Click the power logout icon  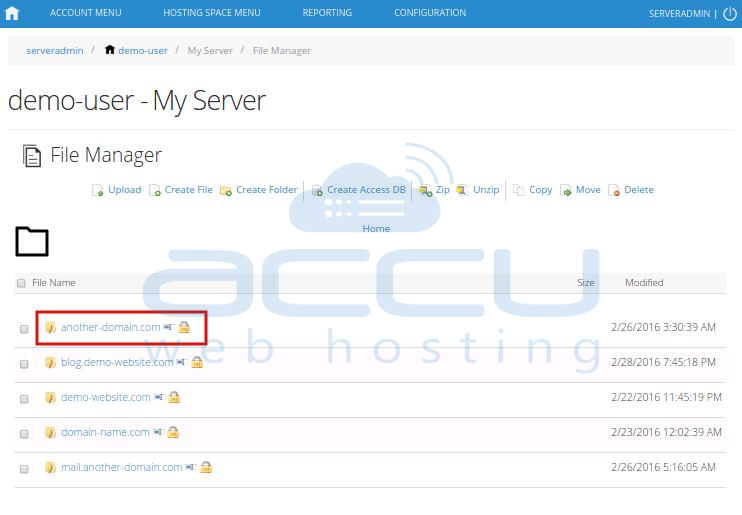(x=729, y=14)
